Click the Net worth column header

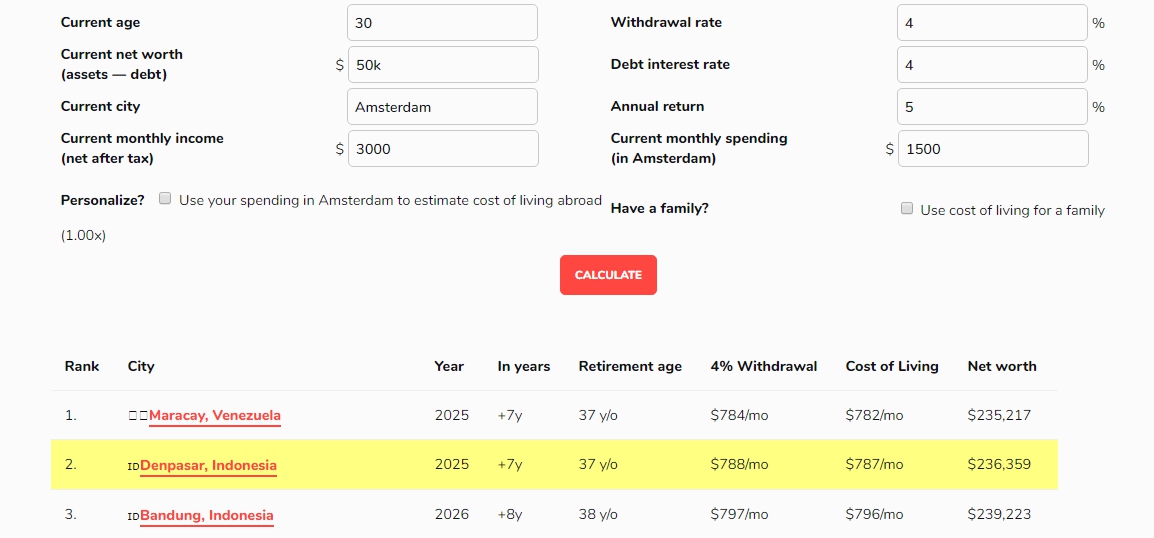coord(1002,367)
